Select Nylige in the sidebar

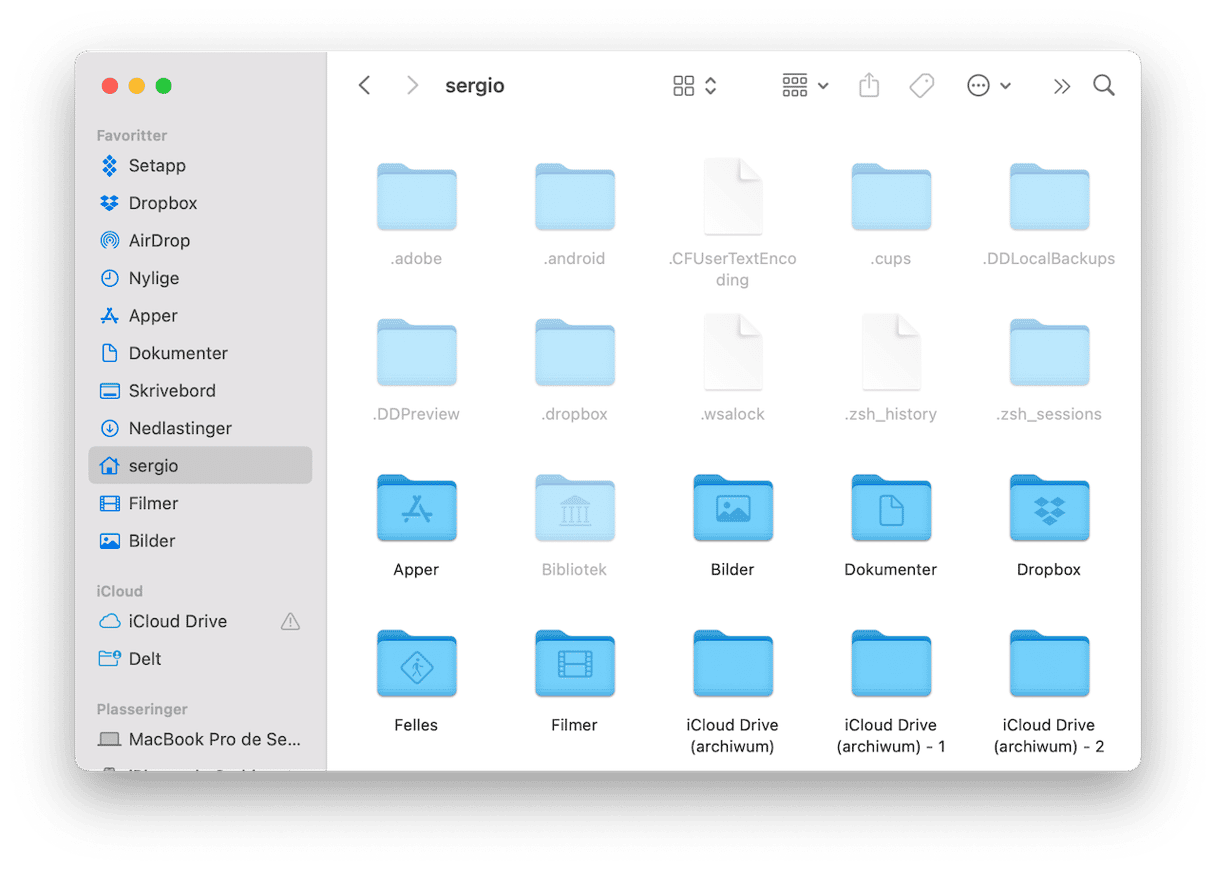[200, 278]
